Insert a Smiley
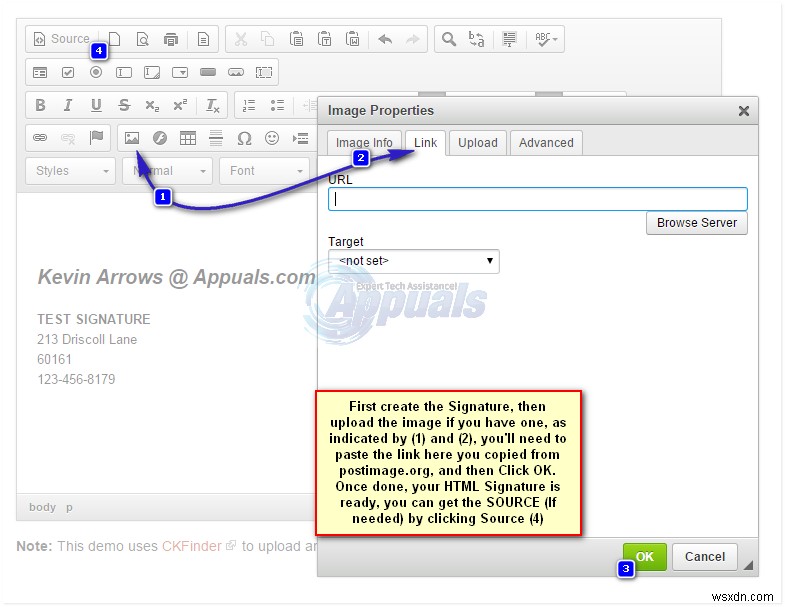Image resolution: width=785 pixels, height=607 pixels. tap(272, 138)
